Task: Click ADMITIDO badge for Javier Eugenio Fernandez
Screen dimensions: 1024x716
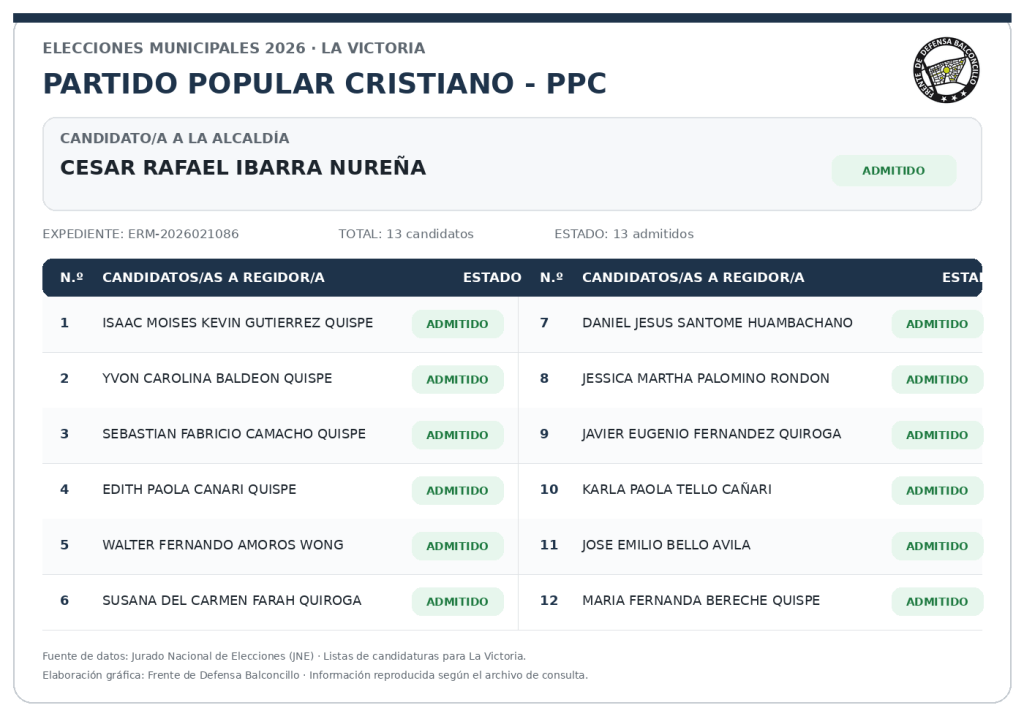Action: 936,435
